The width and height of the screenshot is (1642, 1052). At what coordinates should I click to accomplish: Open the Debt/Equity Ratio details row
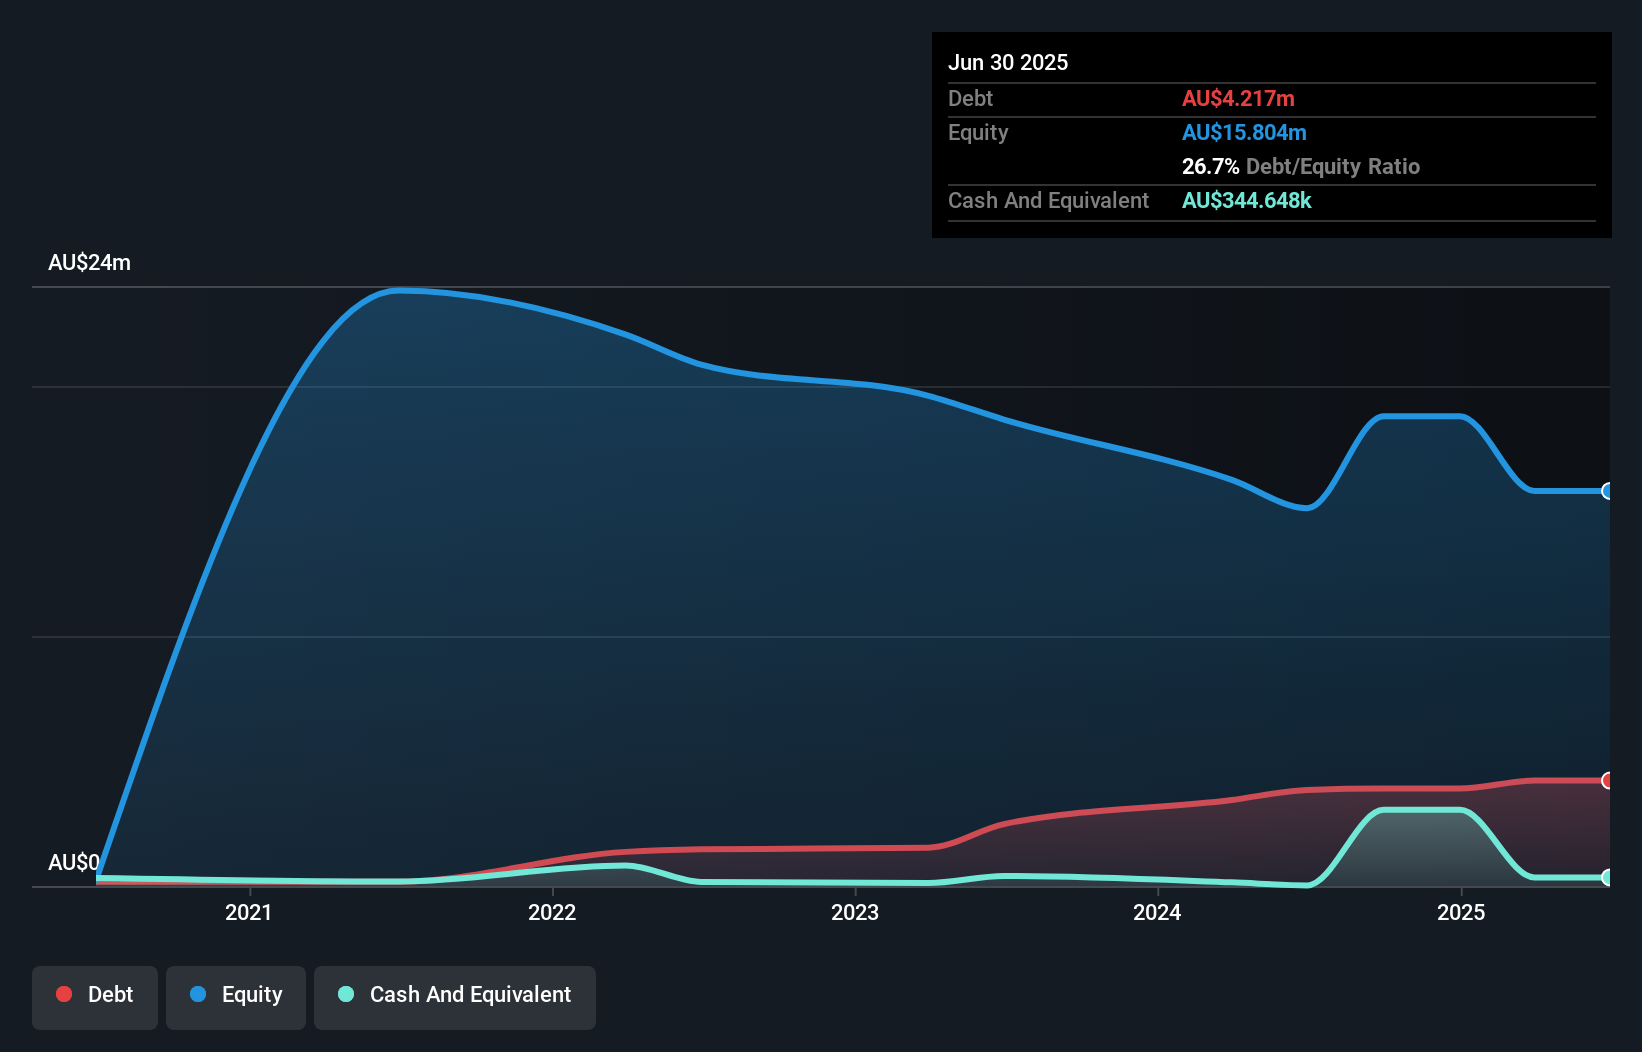[1300, 166]
